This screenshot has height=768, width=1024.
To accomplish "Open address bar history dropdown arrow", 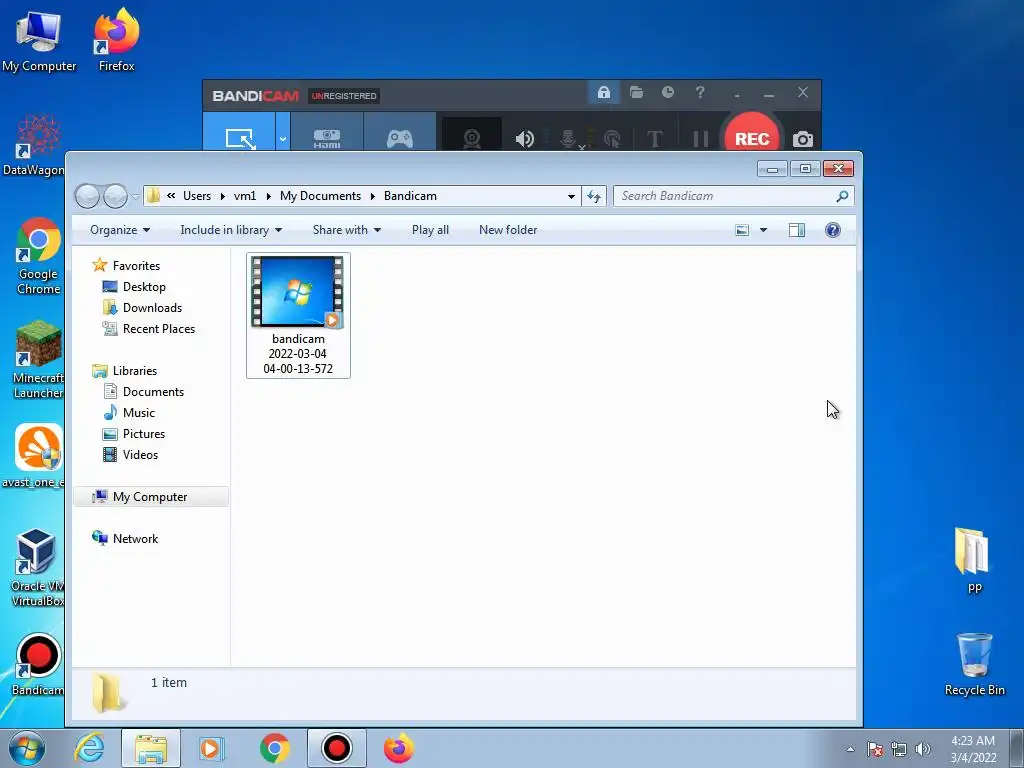I will pyautogui.click(x=571, y=196).
